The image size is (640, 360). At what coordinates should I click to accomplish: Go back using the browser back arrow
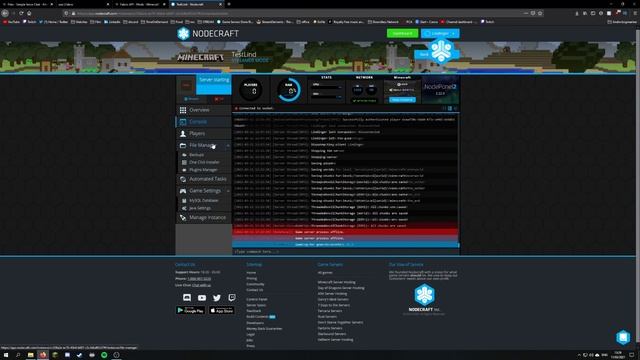(x=5, y=13)
